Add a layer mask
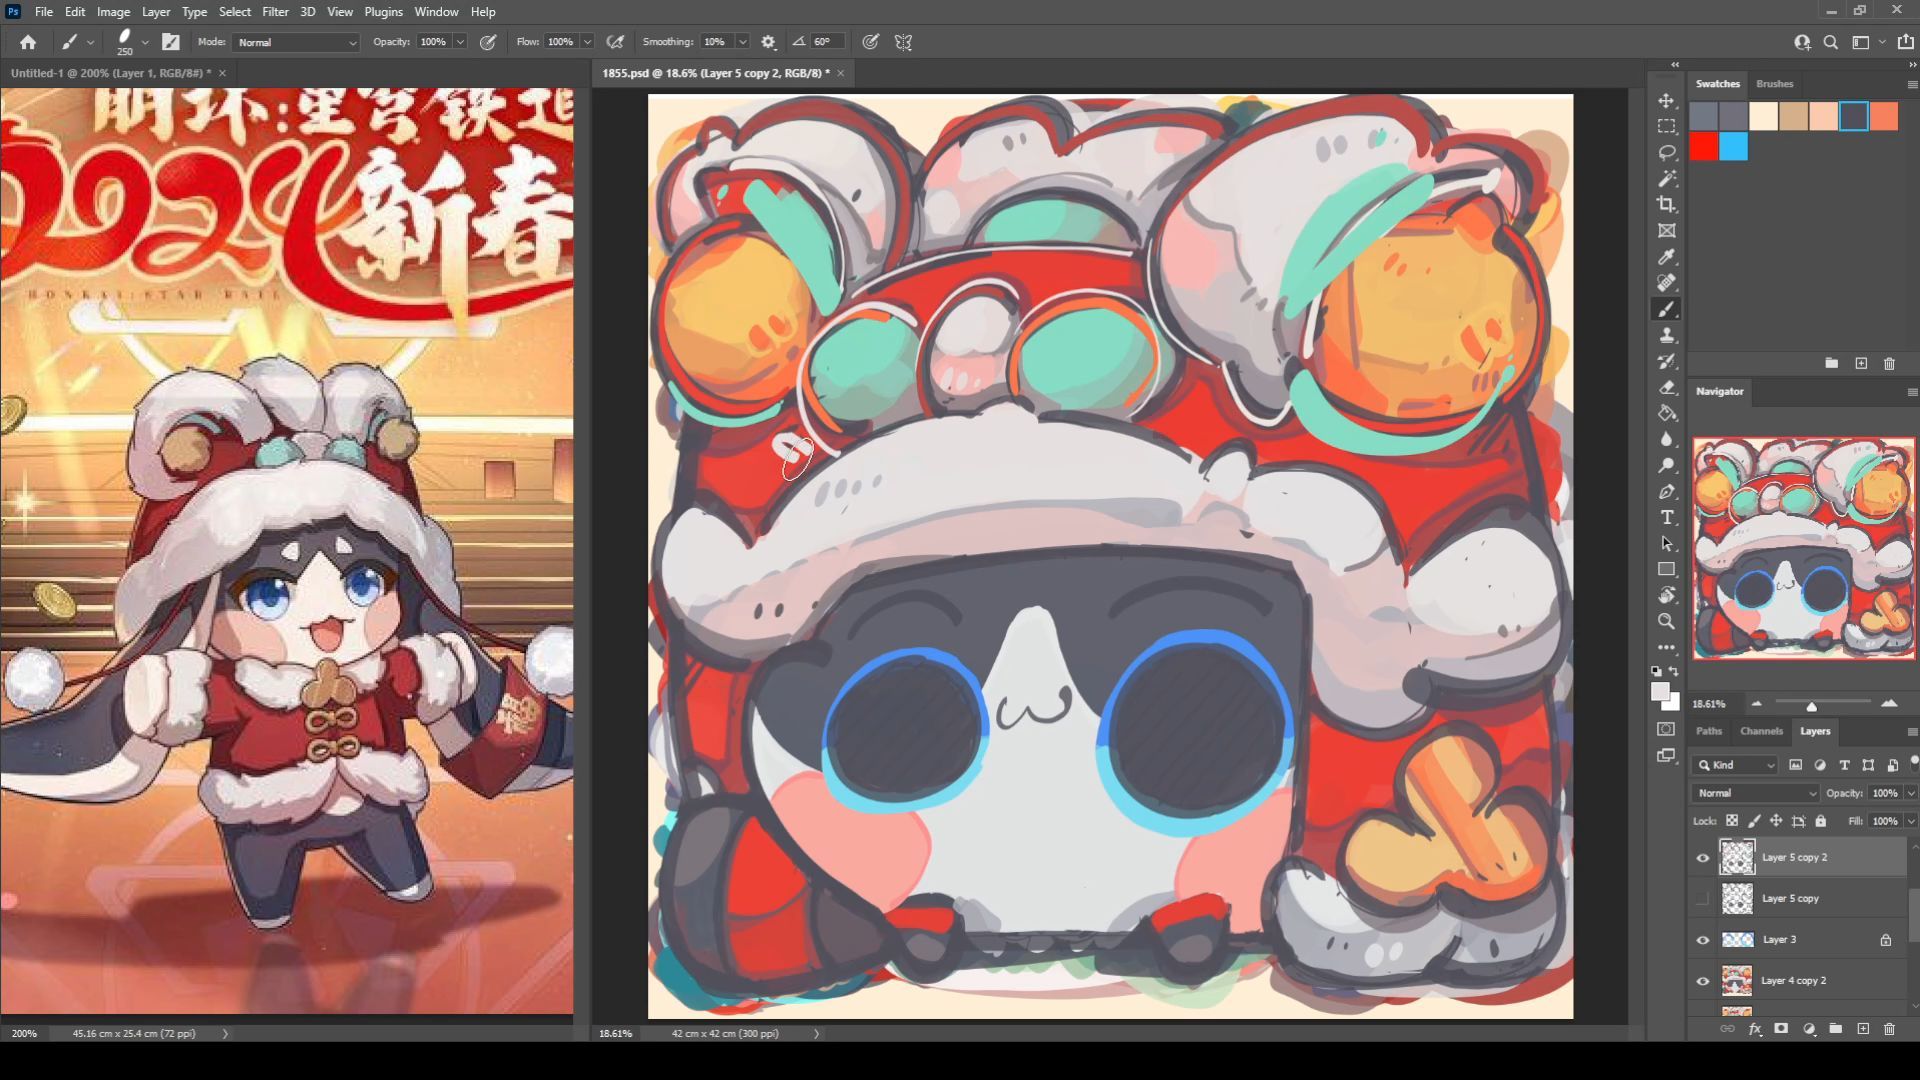This screenshot has width=1920, height=1080. (x=1781, y=1028)
